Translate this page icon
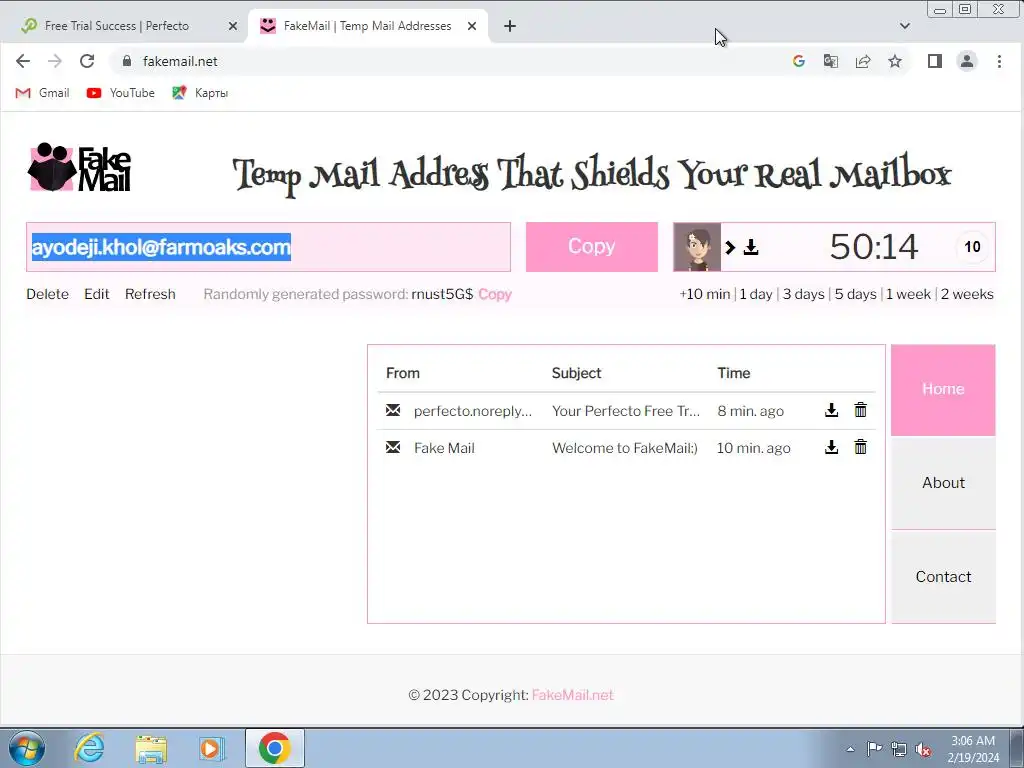The height and width of the screenshot is (768, 1024). tap(830, 61)
